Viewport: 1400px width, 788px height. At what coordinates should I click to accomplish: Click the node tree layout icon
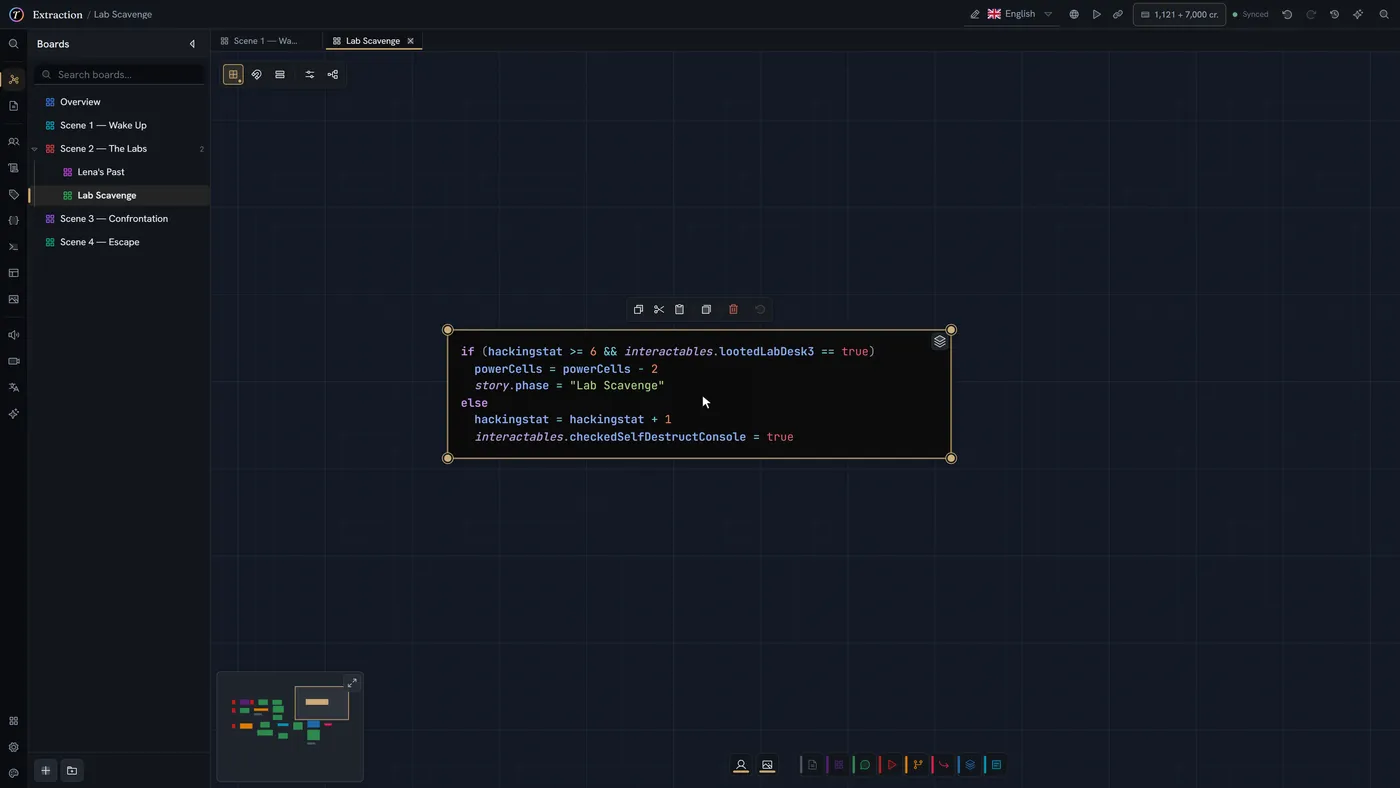click(333, 75)
